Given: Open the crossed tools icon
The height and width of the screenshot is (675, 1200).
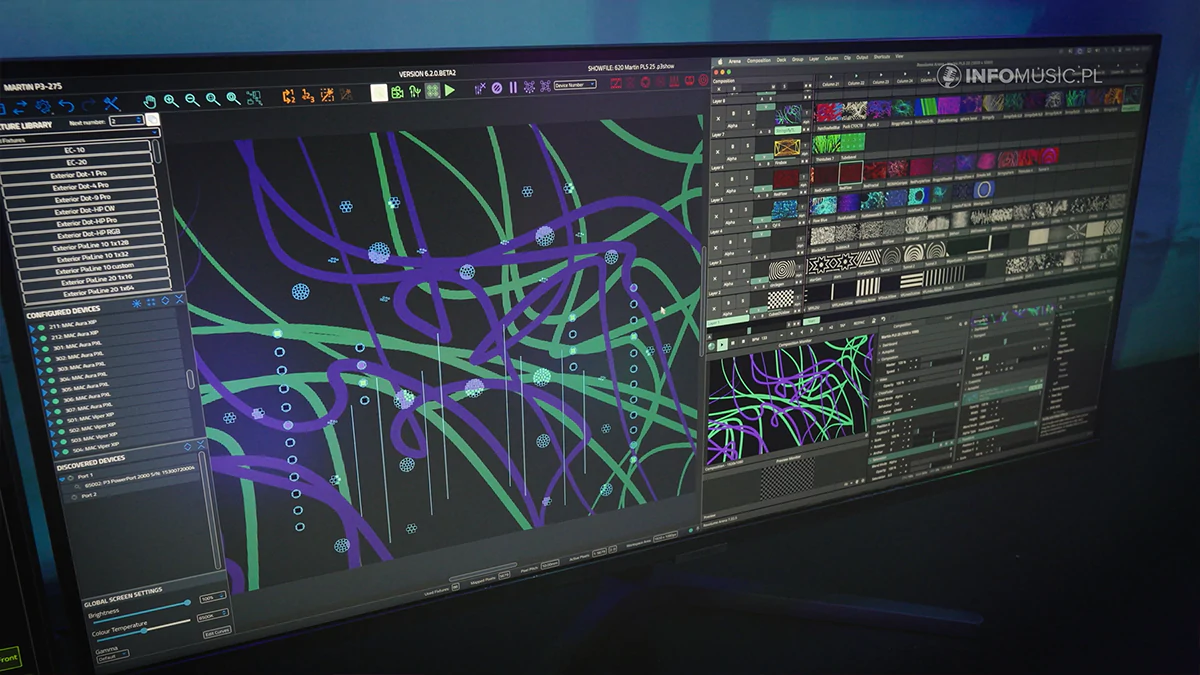Looking at the screenshot, I should pyautogui.click(x=113, y=103).
